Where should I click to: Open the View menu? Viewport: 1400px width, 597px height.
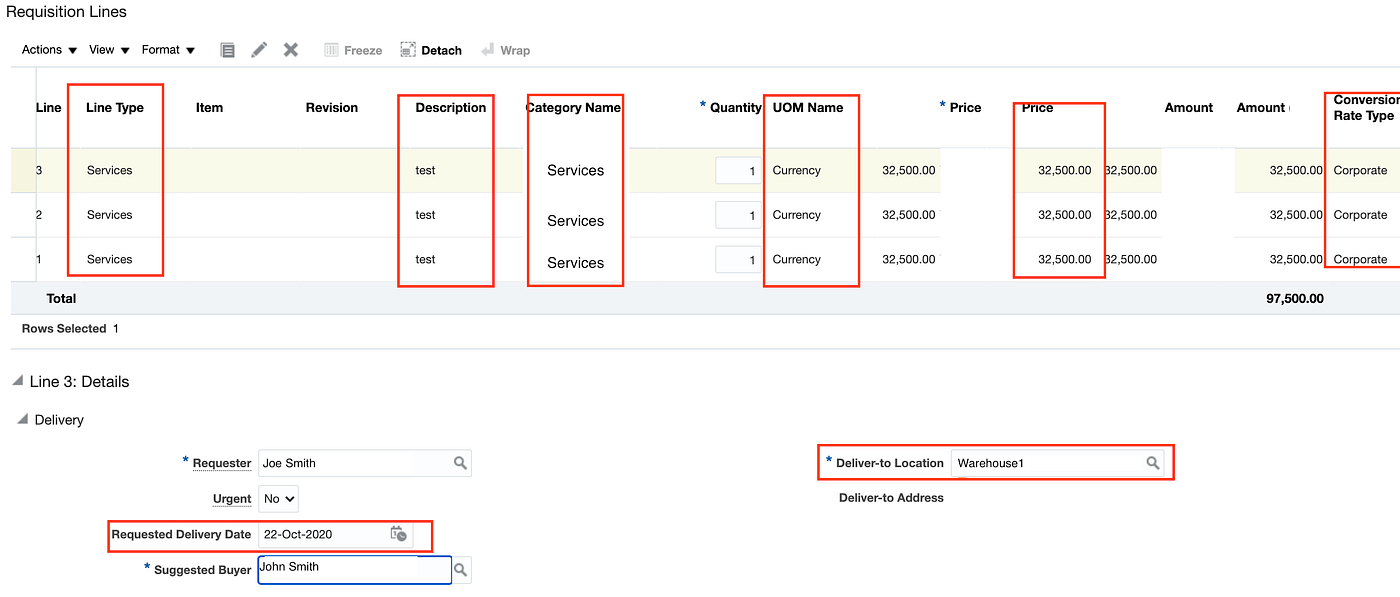(x=102, y=49)
